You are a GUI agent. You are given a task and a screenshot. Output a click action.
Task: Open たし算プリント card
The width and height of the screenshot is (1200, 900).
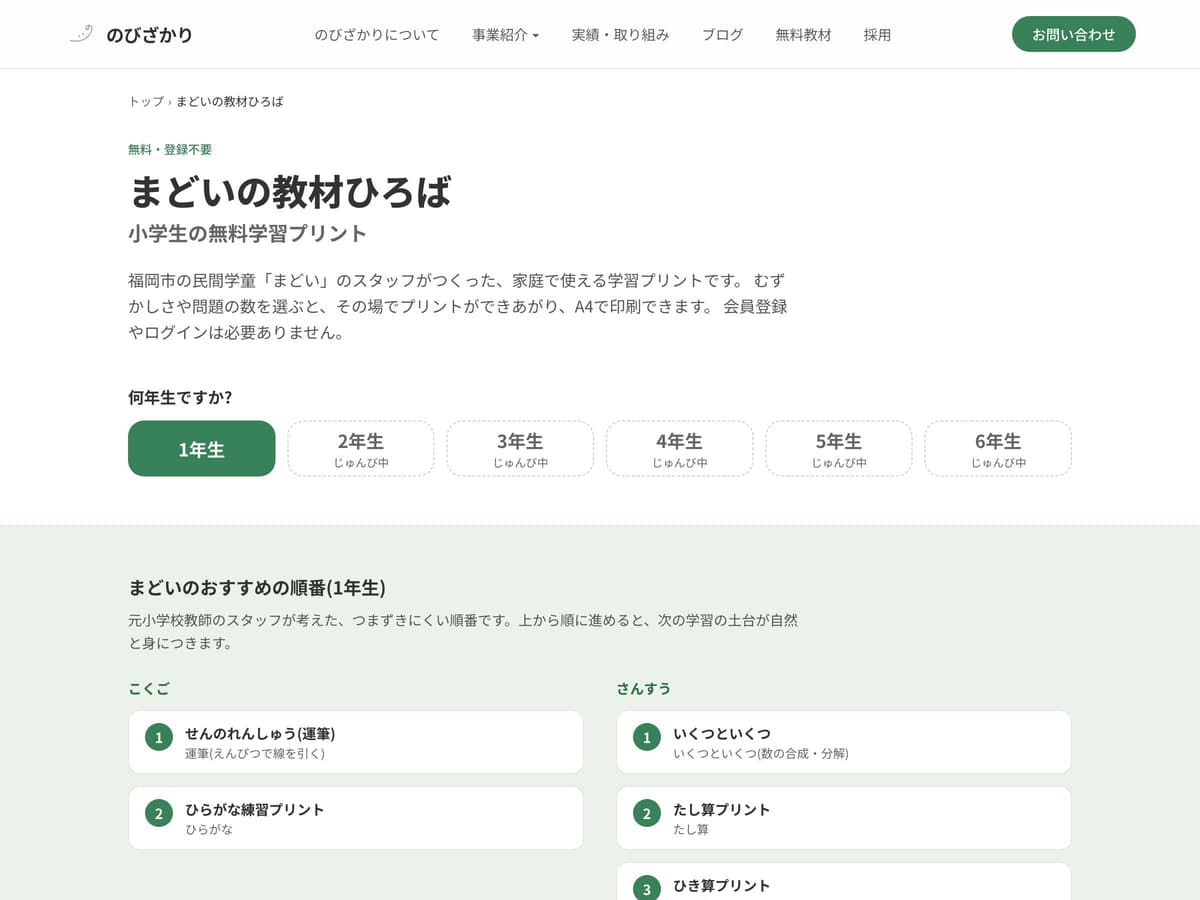click(844, 818)
